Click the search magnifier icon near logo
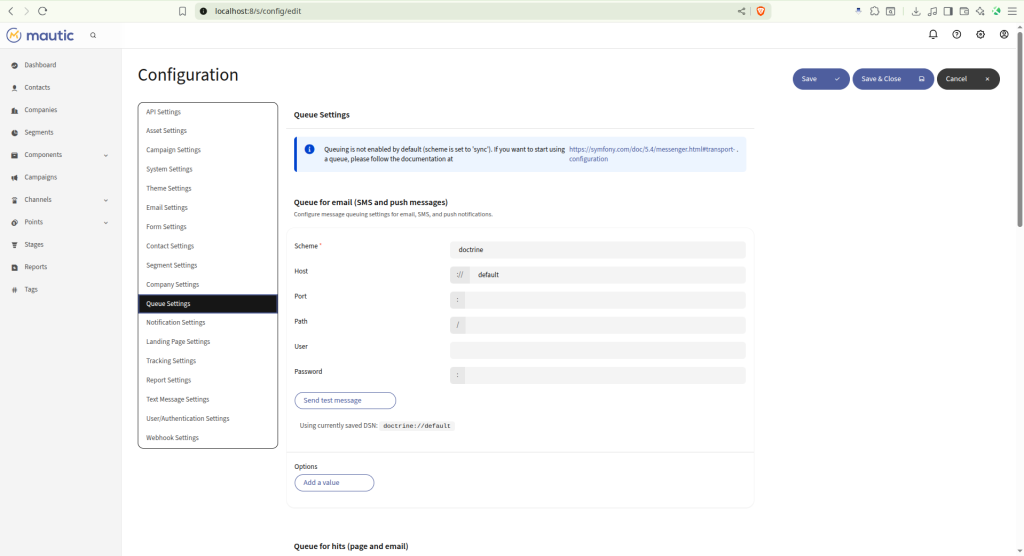Screen dimensions: 1024x556 click(93, 35)
